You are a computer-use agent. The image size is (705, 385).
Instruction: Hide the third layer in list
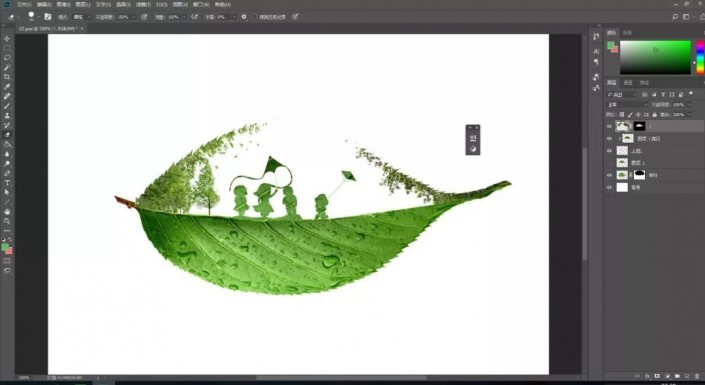click(610, 151)
